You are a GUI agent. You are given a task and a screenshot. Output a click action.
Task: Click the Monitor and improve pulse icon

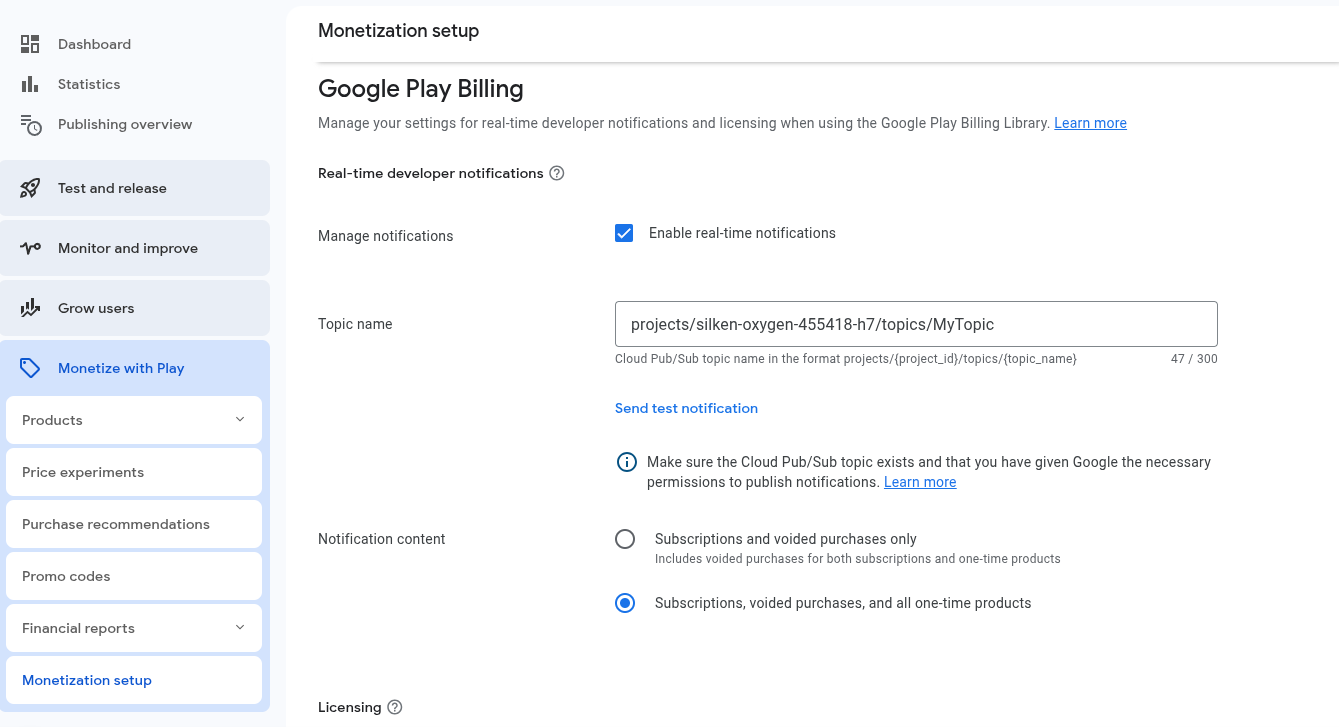pos(30,248)
